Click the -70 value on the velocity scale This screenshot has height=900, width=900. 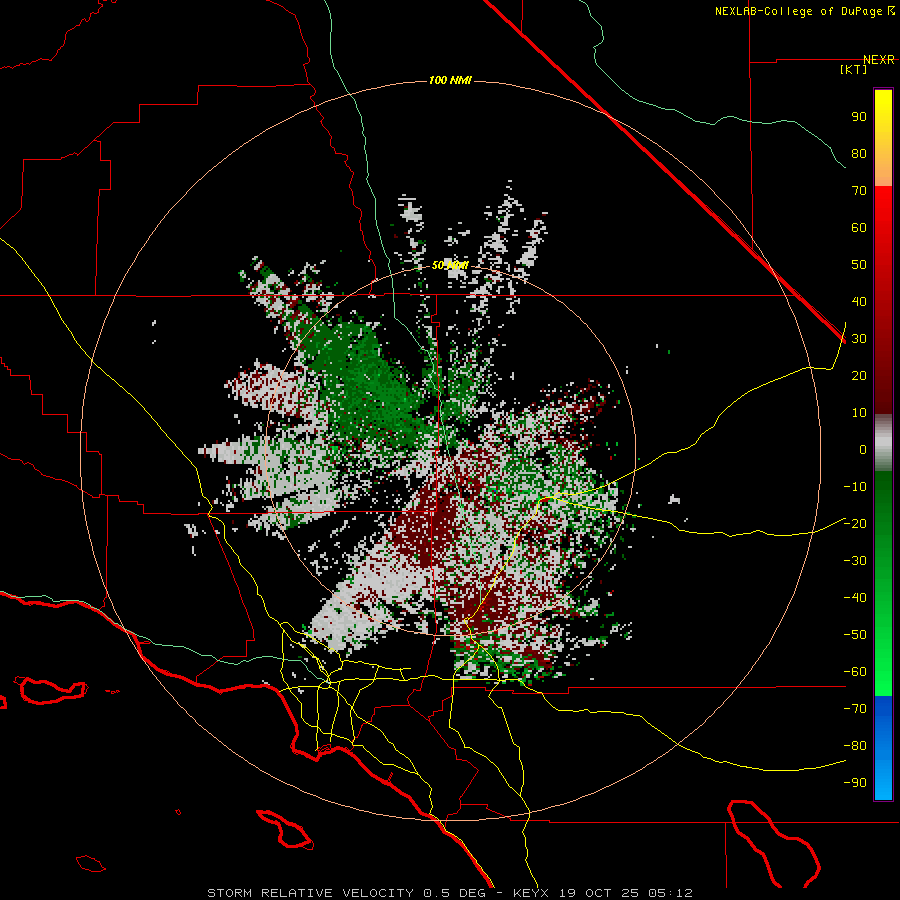tap(855, 709)
